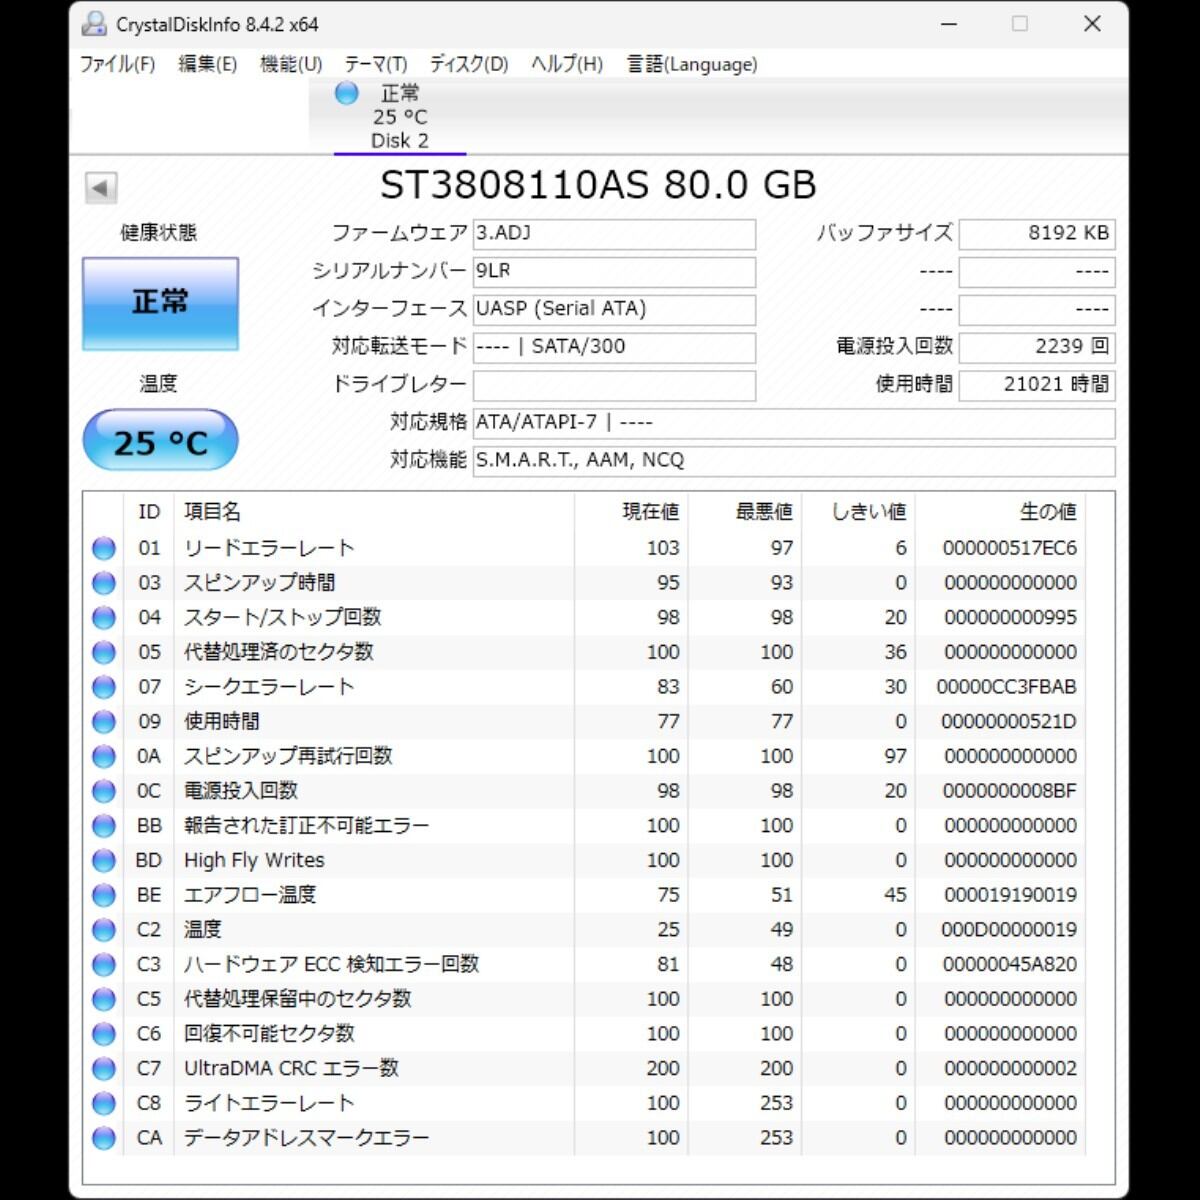Screen dimensions: 1200x1200
Task: Click the status orb for attribute 01 リードエラーレート
Action: tap(103, 548)
